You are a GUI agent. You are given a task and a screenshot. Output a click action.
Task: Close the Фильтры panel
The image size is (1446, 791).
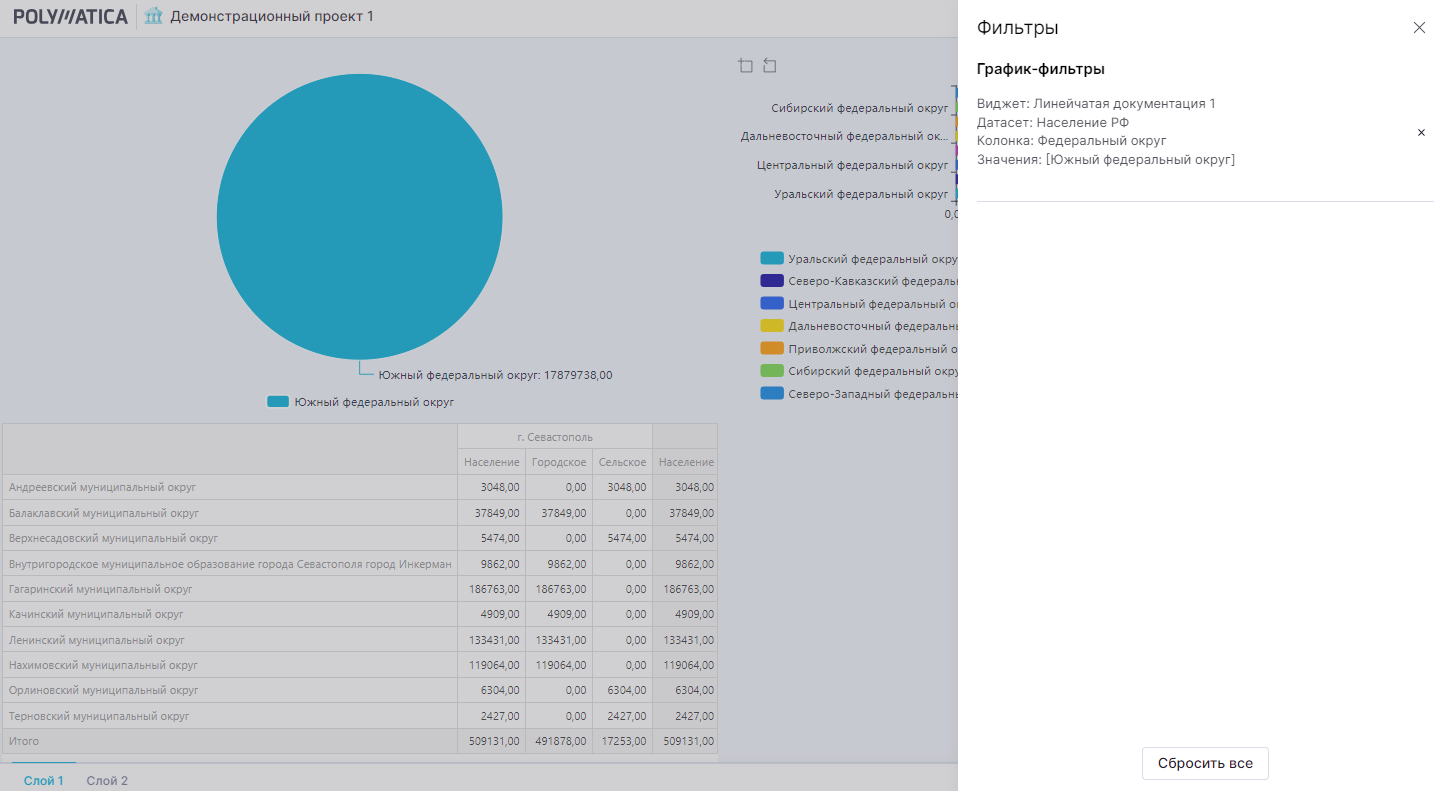pyautogui.click(x=1419, y=28)
